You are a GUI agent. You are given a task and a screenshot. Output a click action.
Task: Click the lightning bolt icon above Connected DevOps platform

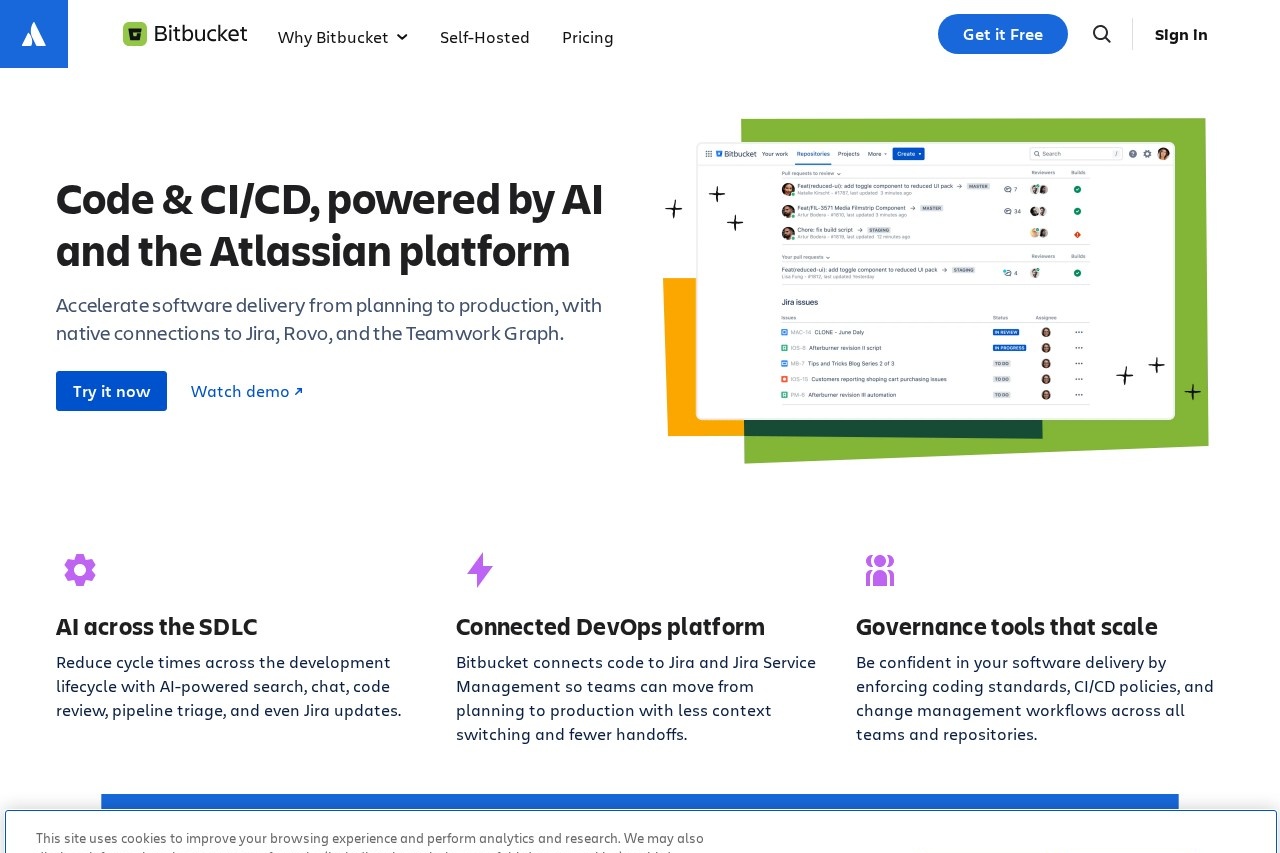480,570
